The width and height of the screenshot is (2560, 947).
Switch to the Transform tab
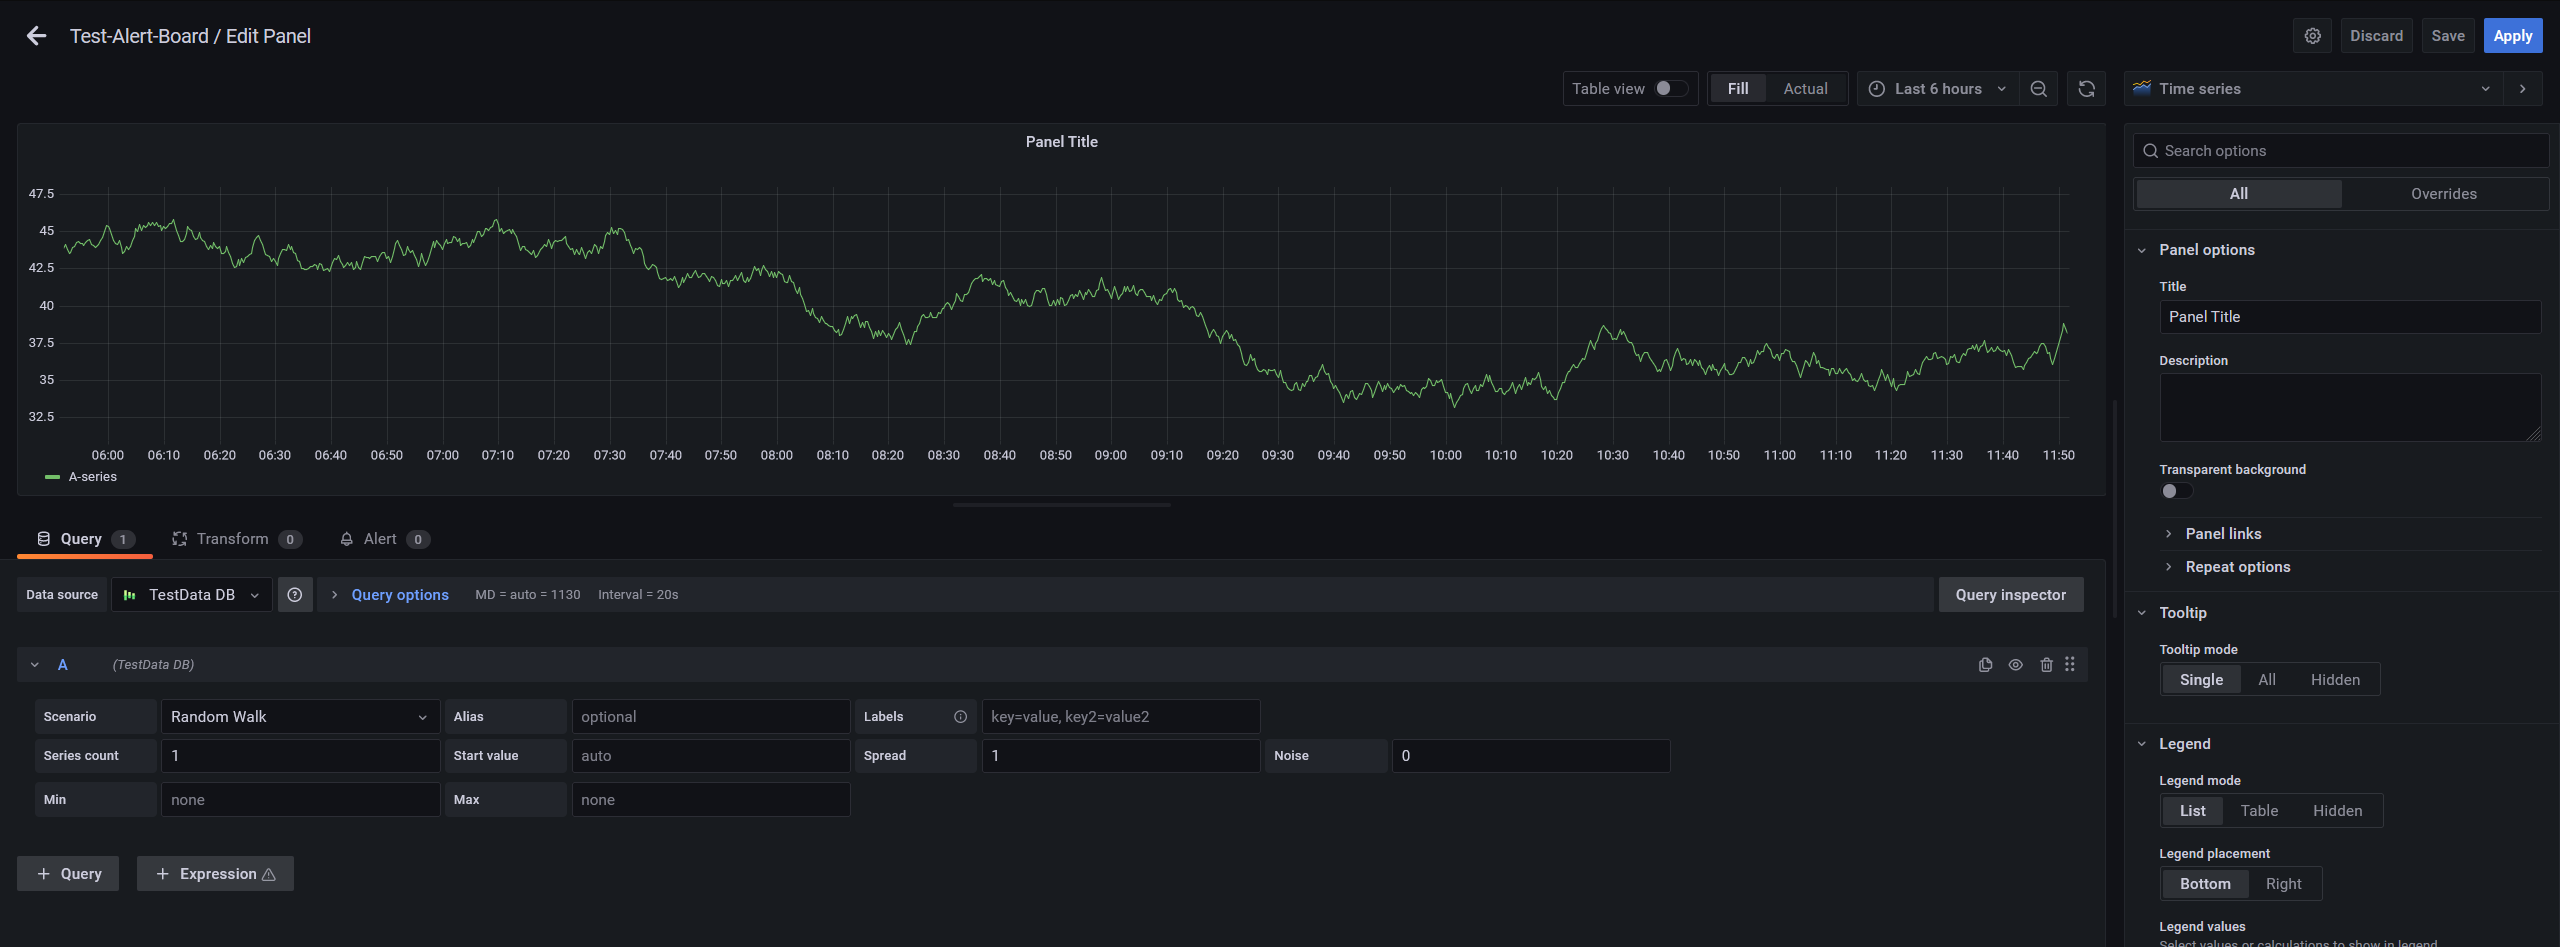233,539
